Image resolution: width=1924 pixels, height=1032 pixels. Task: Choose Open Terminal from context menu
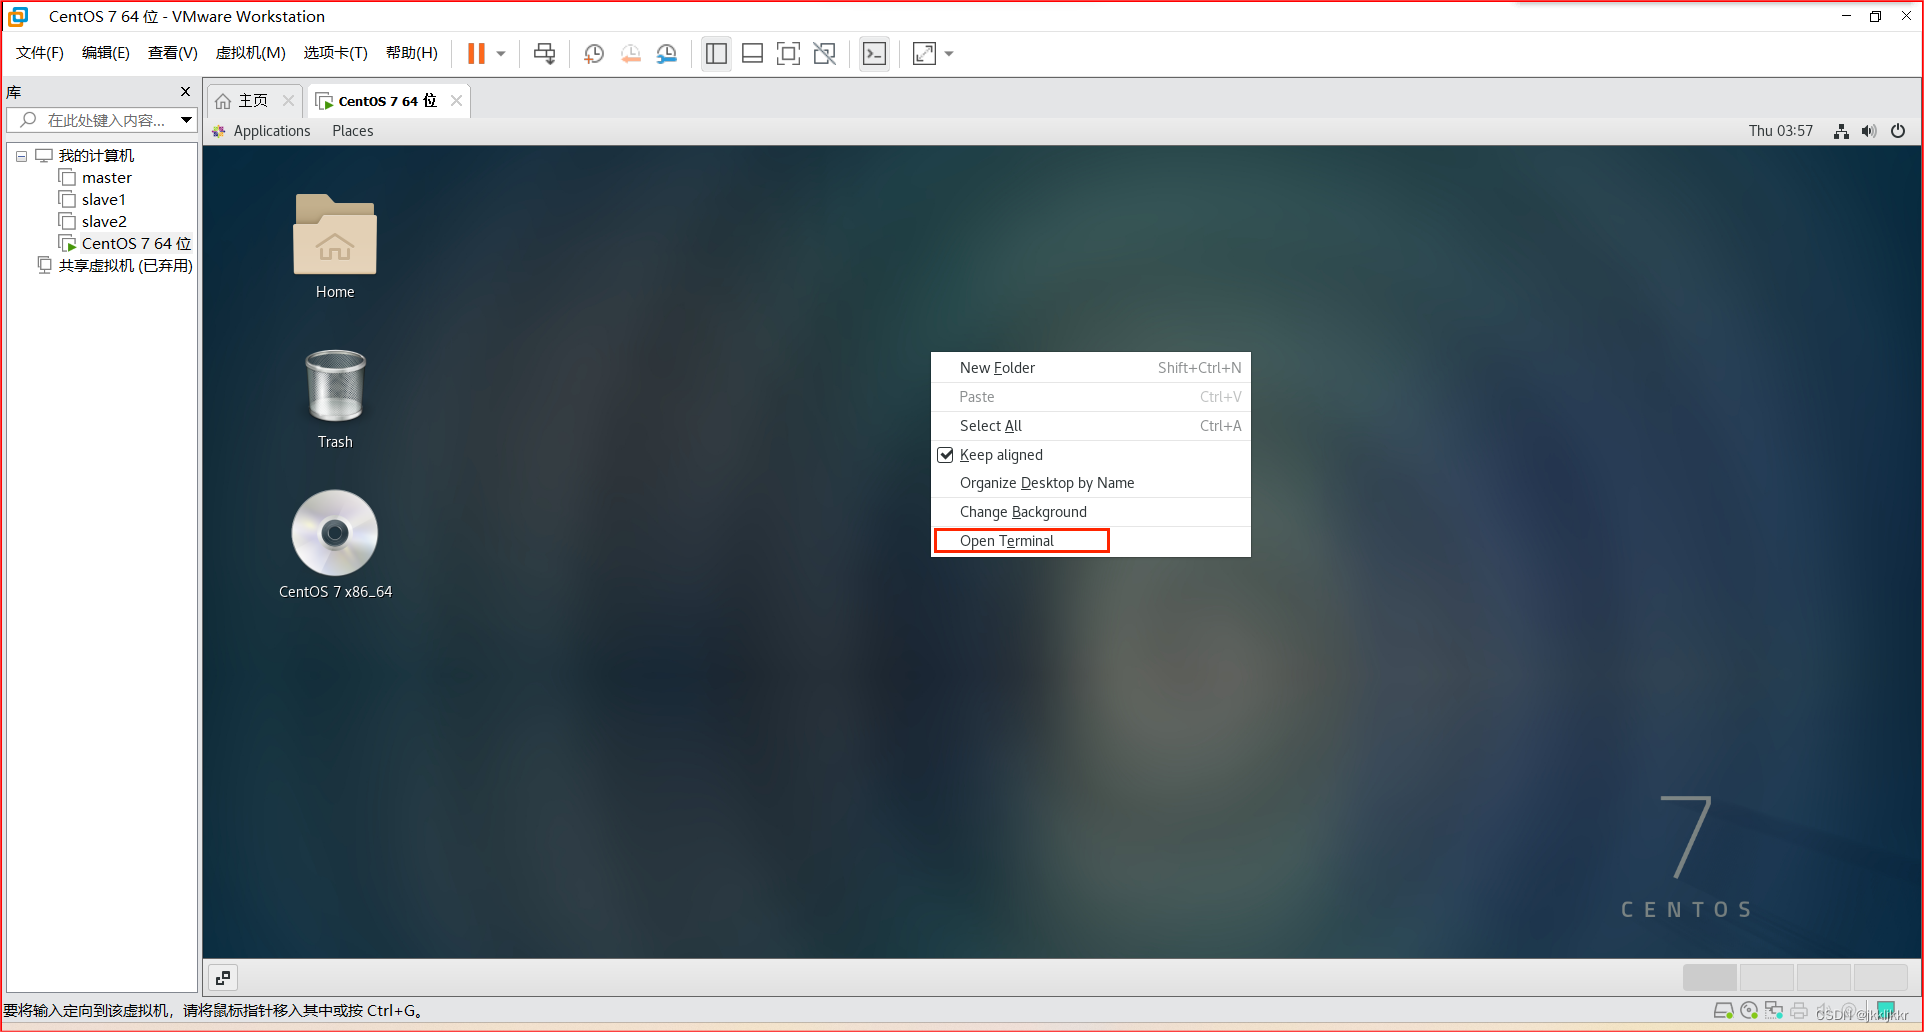click(x=1091, y=541)
